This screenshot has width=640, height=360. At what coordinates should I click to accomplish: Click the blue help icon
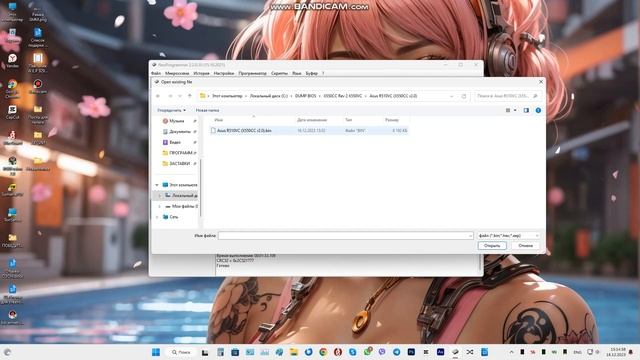(538, 110)
